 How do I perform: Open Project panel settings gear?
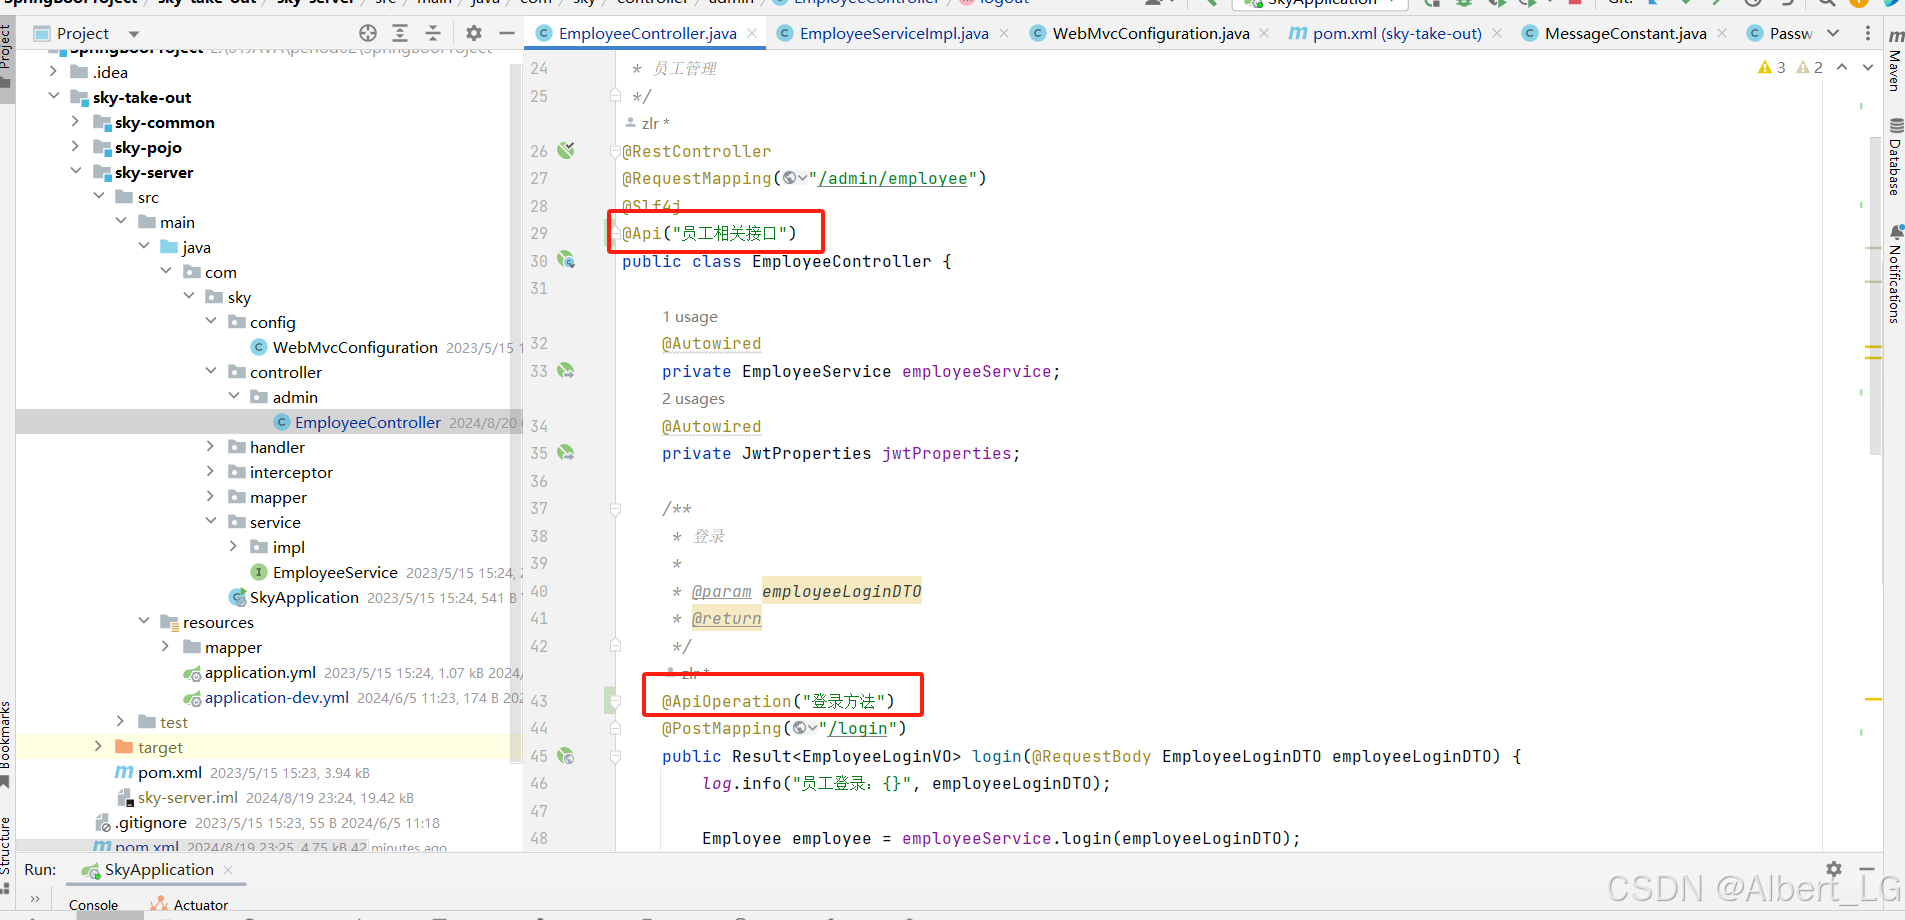point(474,33)
